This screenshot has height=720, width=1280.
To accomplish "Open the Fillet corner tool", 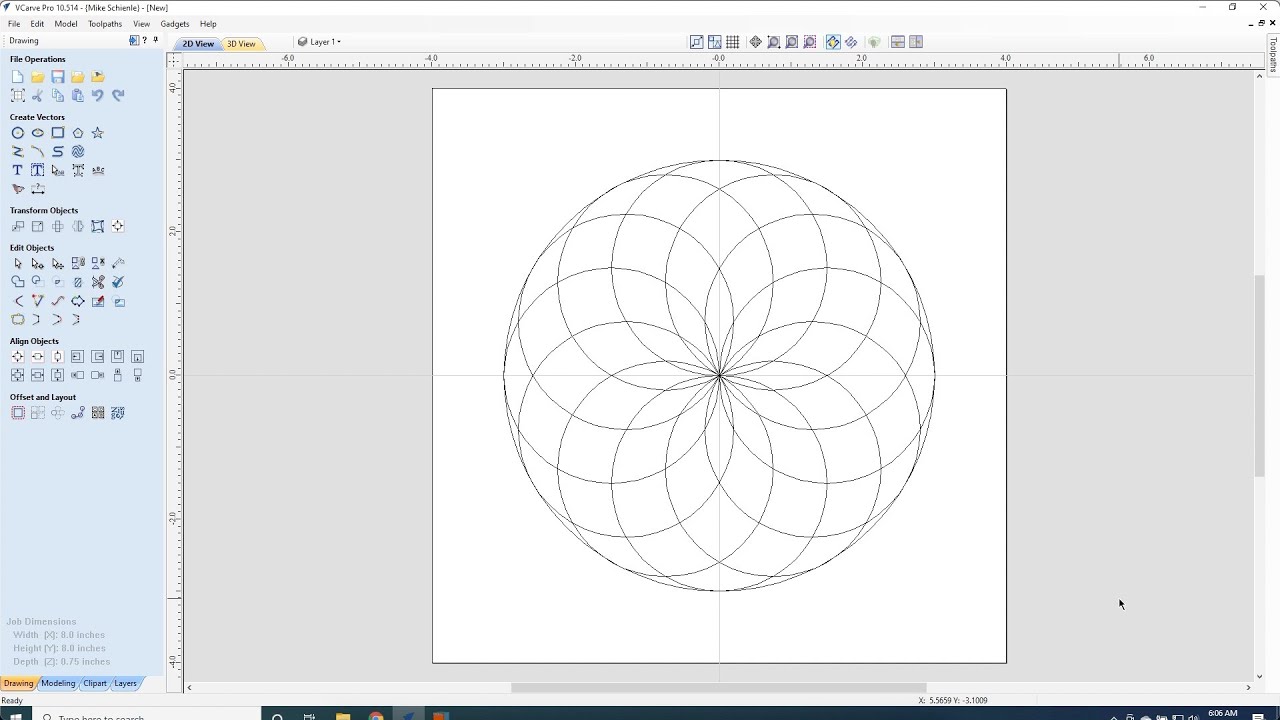I will click(x=17, y=301).
